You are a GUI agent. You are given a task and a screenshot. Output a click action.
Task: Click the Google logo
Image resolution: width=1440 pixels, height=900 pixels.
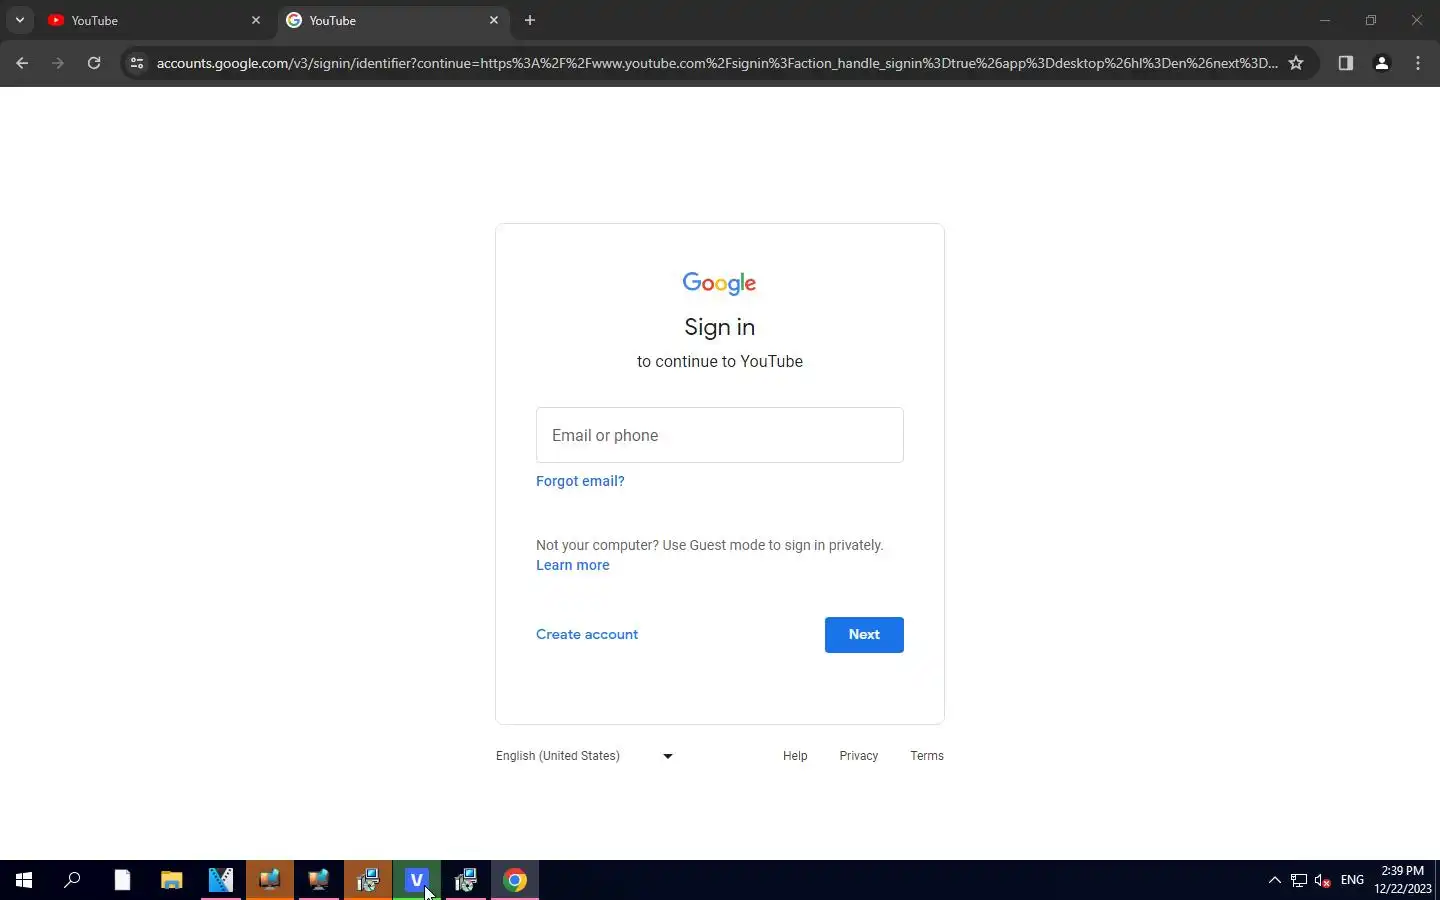point(720,283)
